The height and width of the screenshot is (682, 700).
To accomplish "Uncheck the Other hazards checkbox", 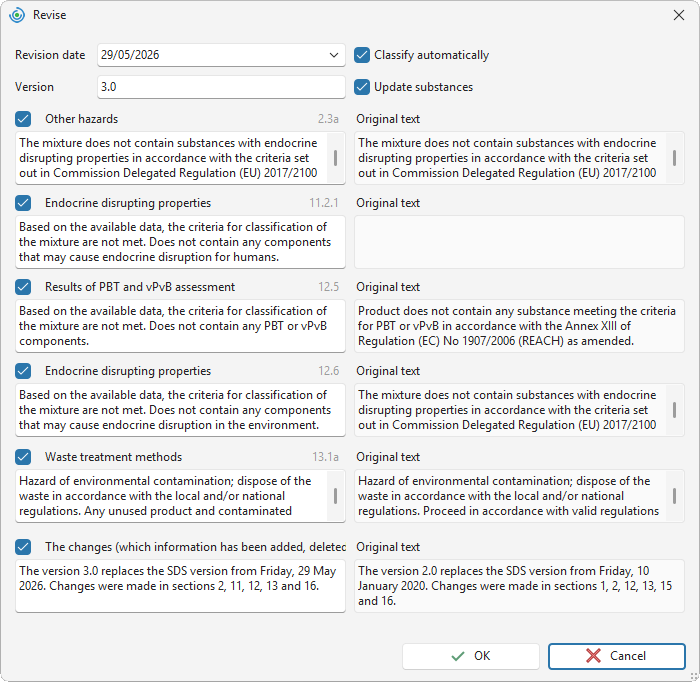I will click(x=23, y=119).
